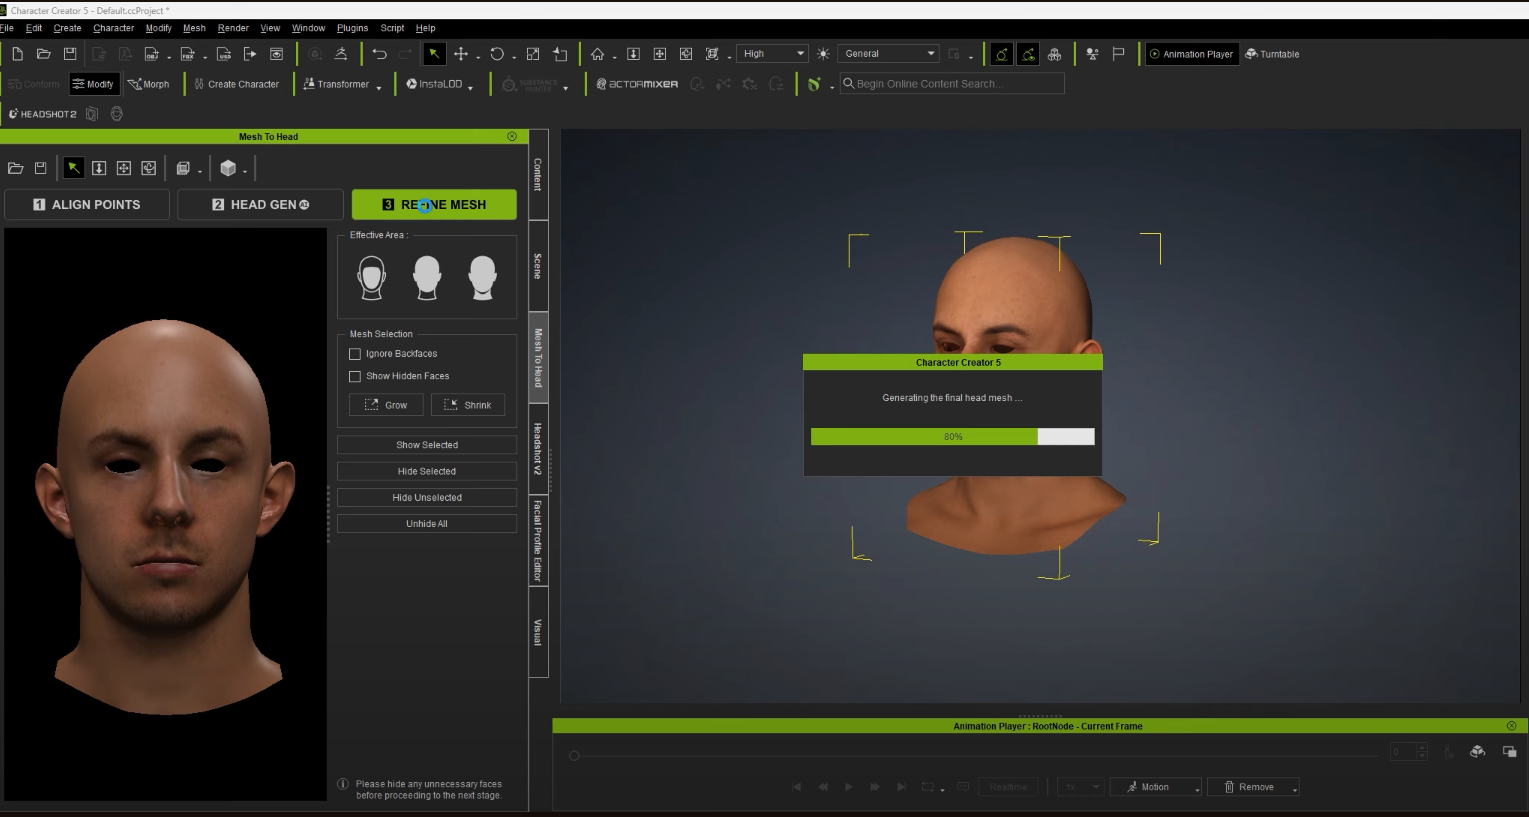Select the Move object tool icon
The image size is (1529, 817).
tap(461, 54)
